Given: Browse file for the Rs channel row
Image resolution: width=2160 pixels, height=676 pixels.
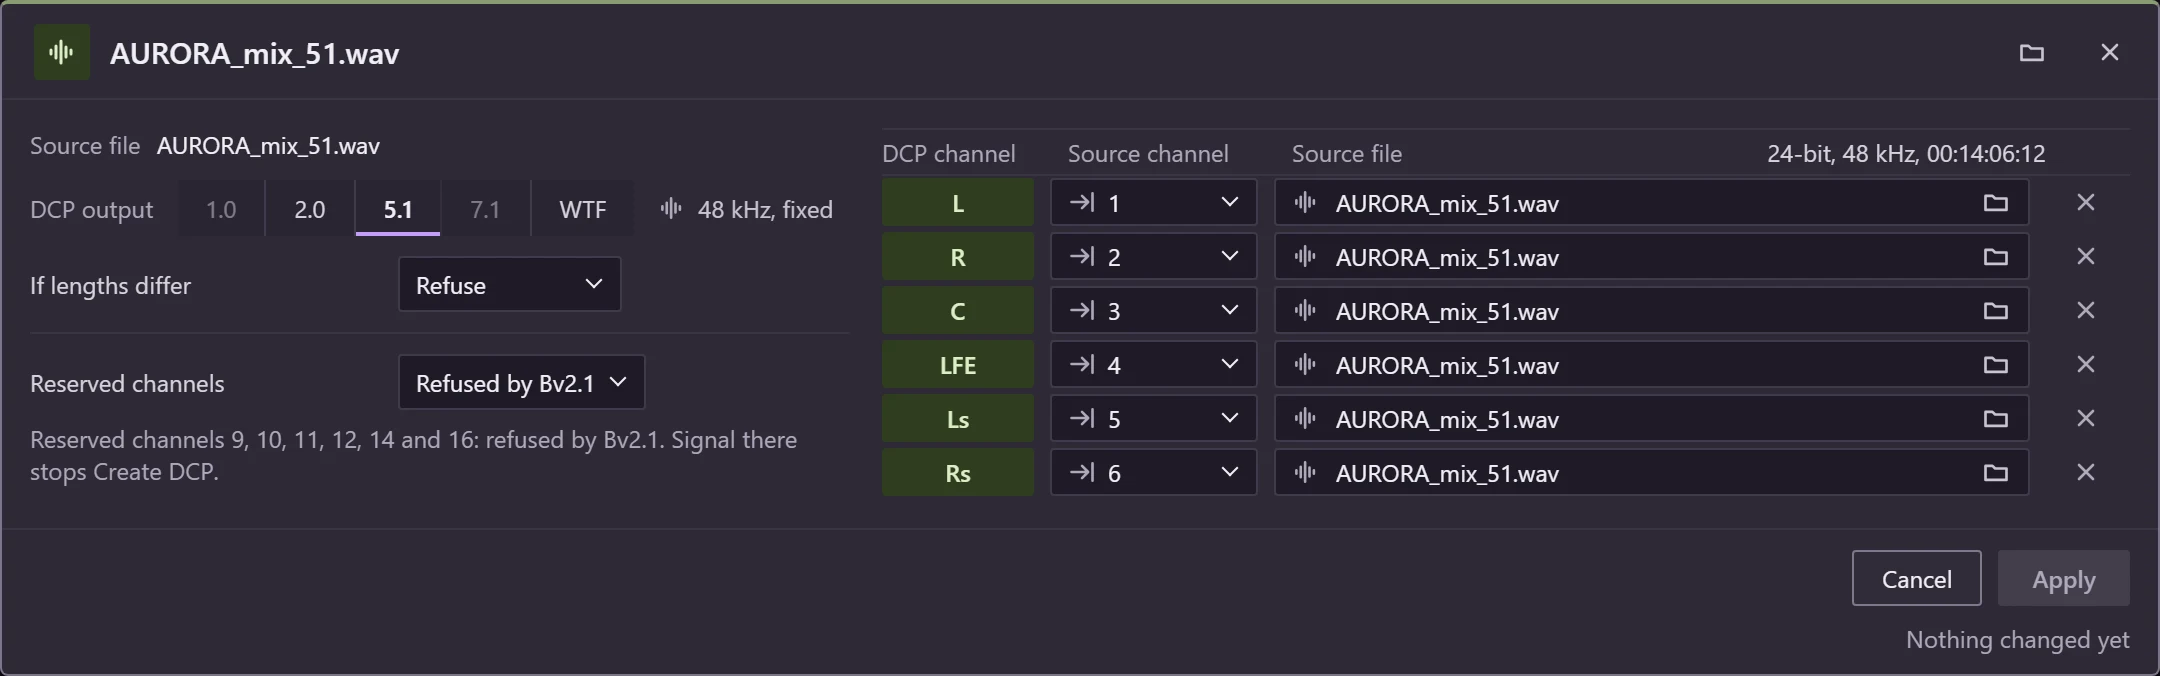Looking at the screenshot, I should pyautogui.click(x=1995, y=473).
